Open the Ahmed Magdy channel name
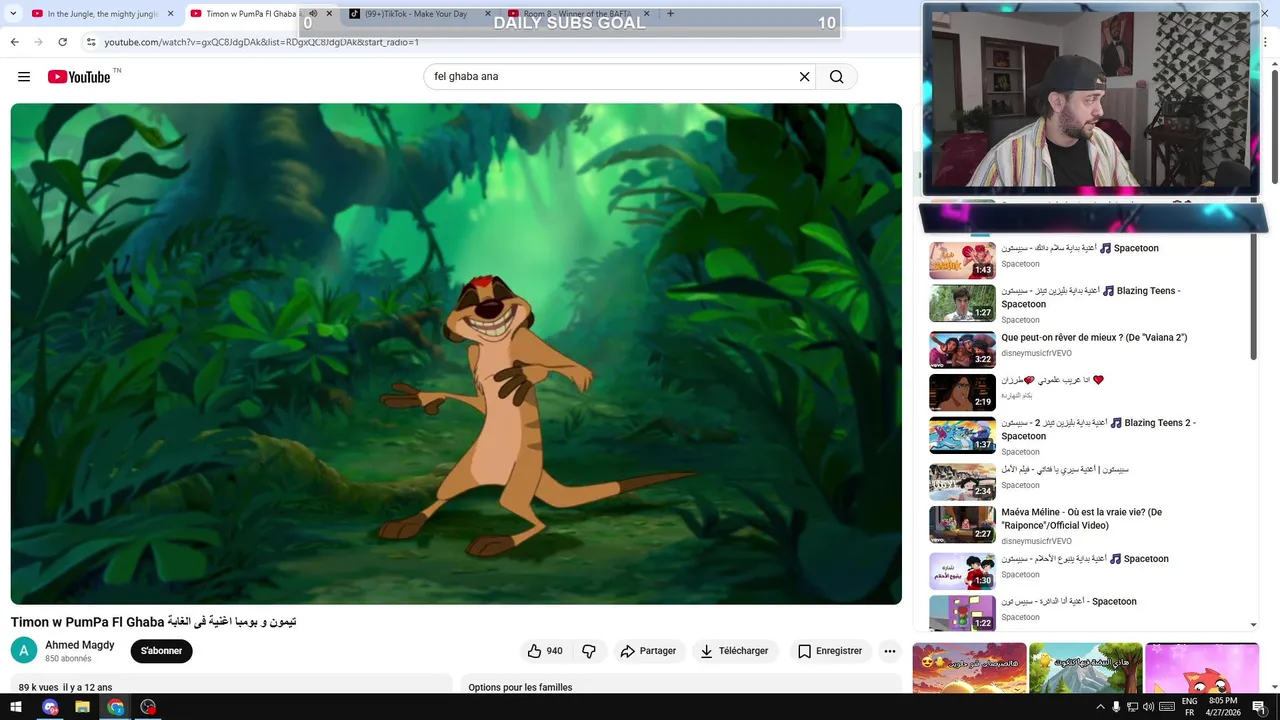The image size is (1280, 720). (80, 645)
